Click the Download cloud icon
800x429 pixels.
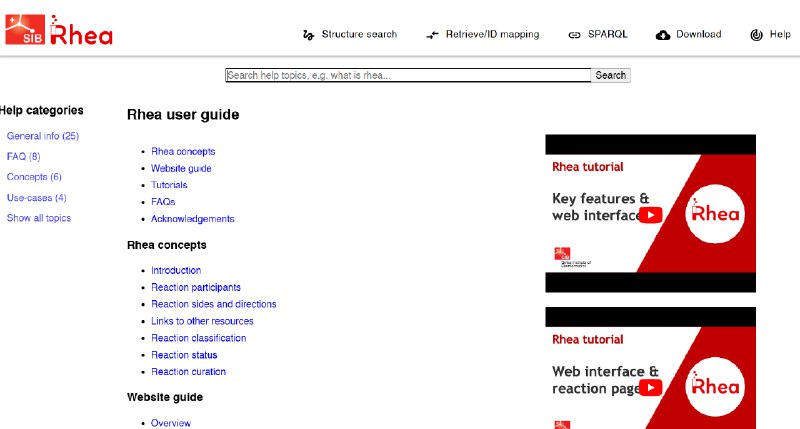(663, 35)
